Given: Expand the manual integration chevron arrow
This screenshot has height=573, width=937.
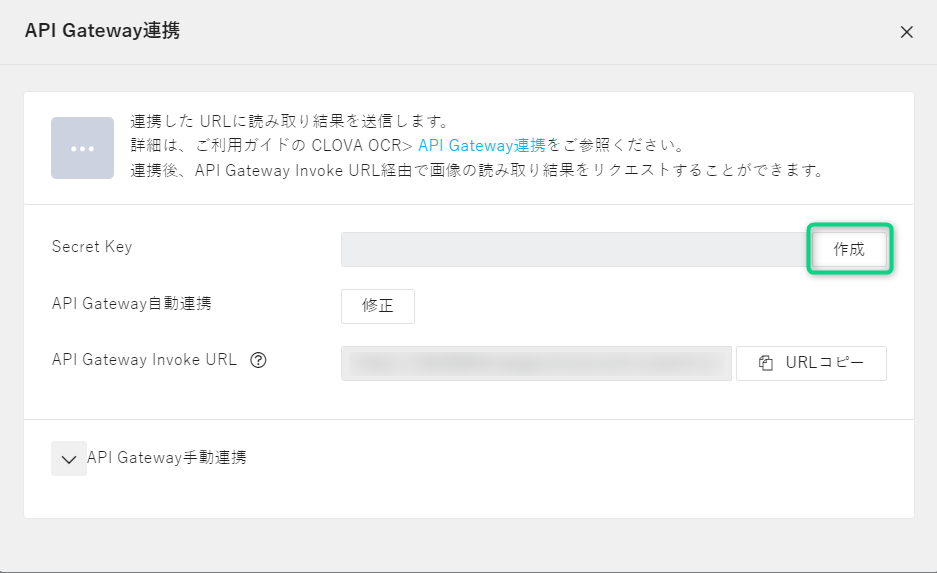Looking at the screenshot, I should 69,459.
